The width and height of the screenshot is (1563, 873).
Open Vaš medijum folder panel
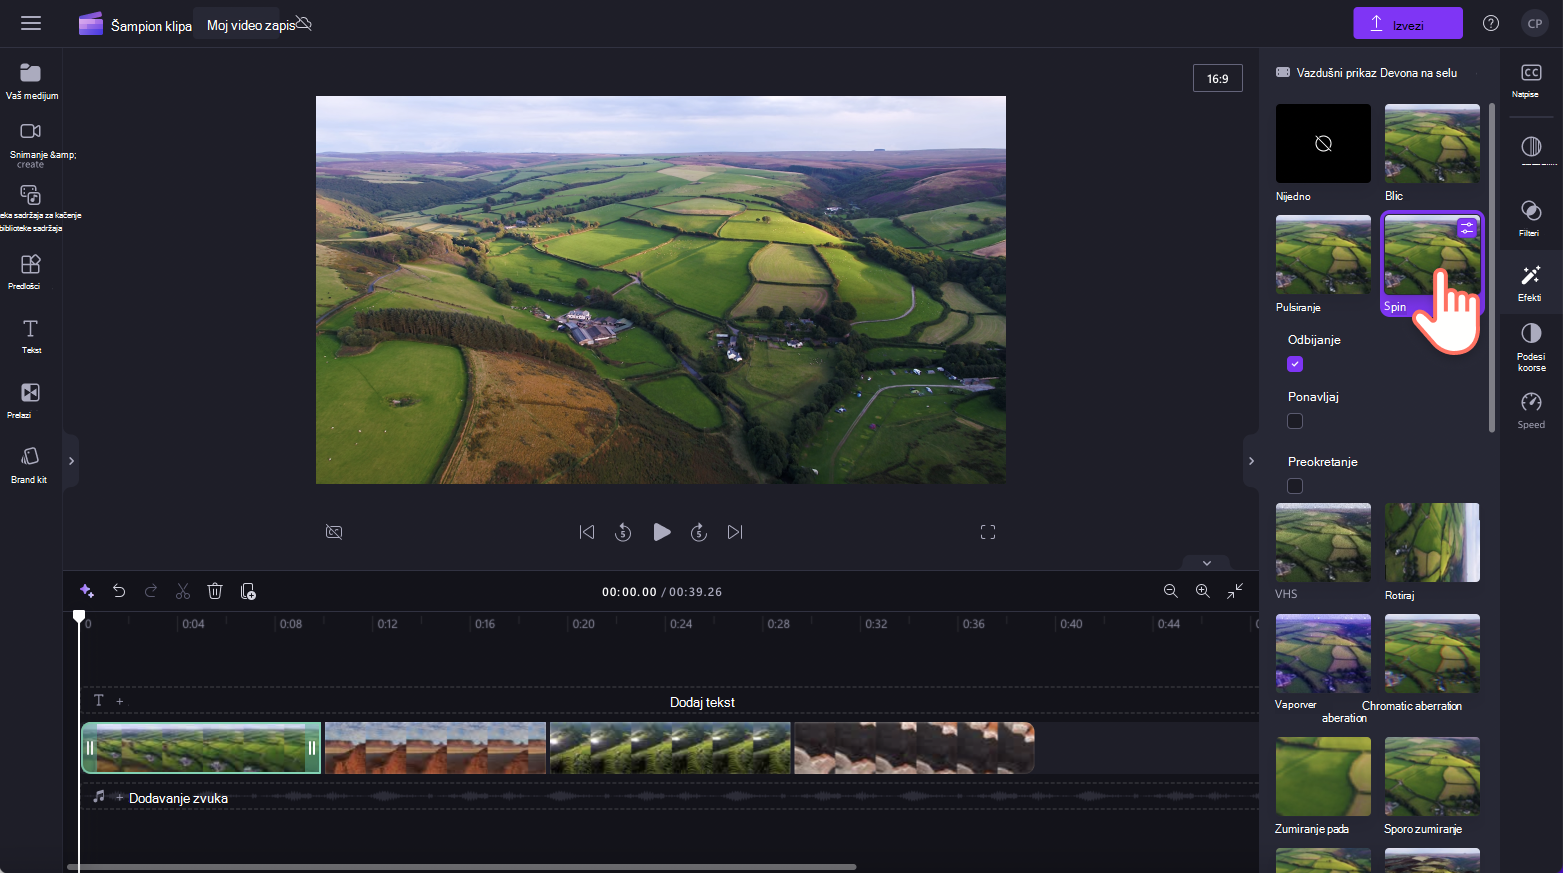31,81
